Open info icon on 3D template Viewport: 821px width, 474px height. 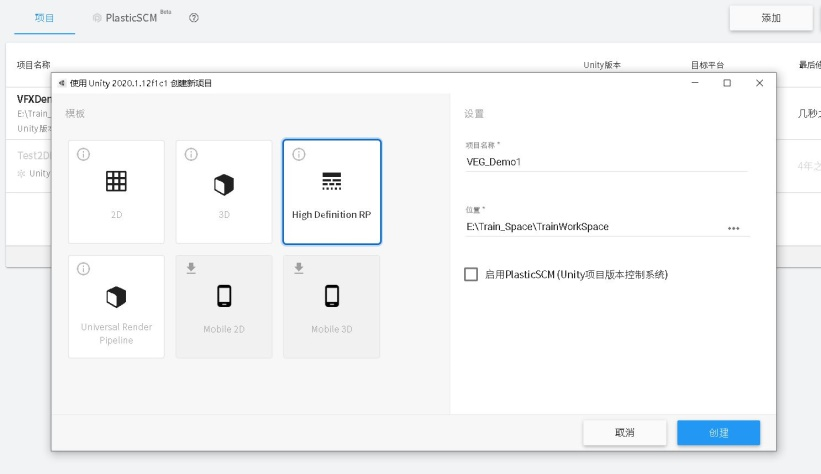click(191, 154)
